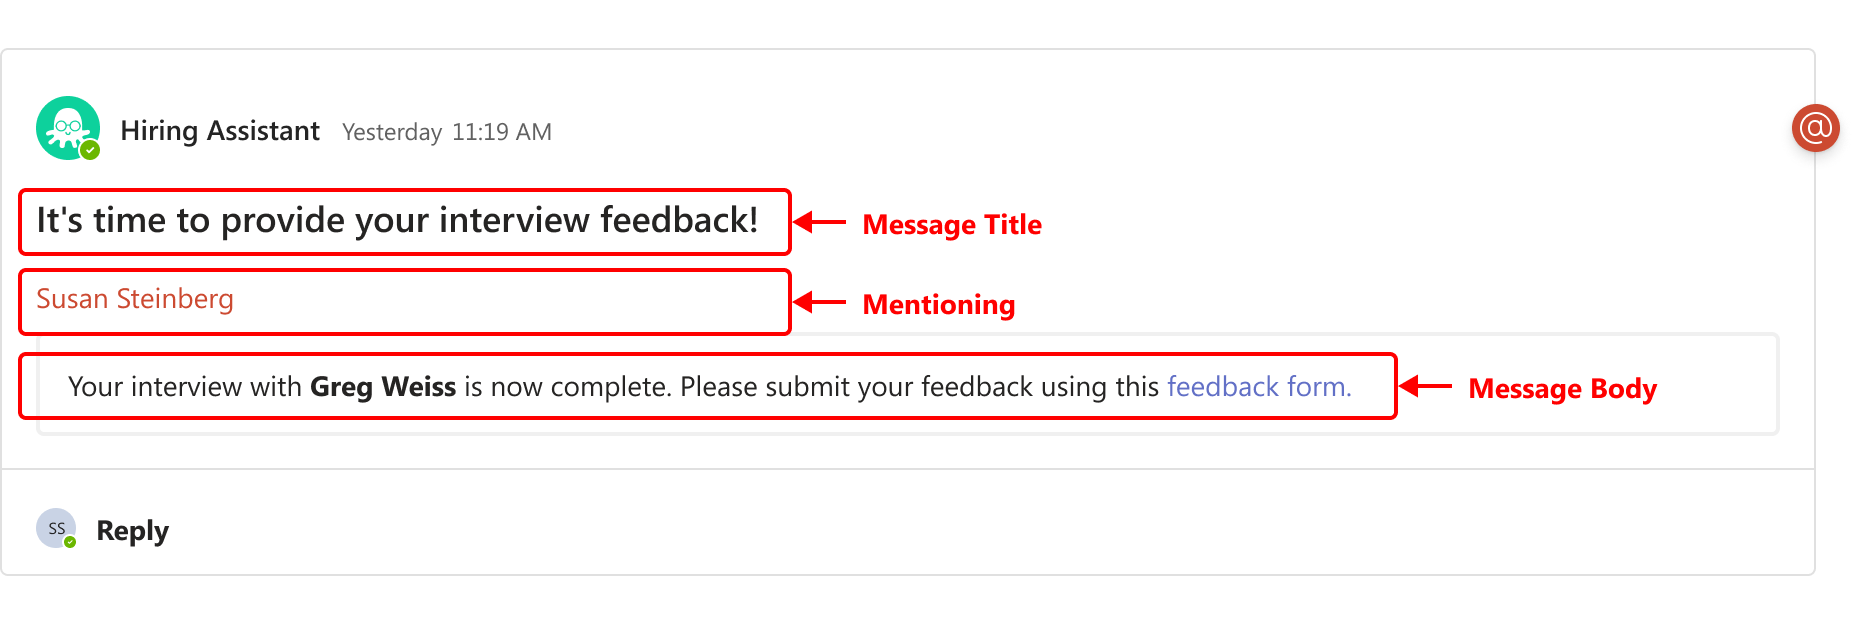Click the bold Greg Weiss name
1855x624 pixels.
(x=383, y=387)
